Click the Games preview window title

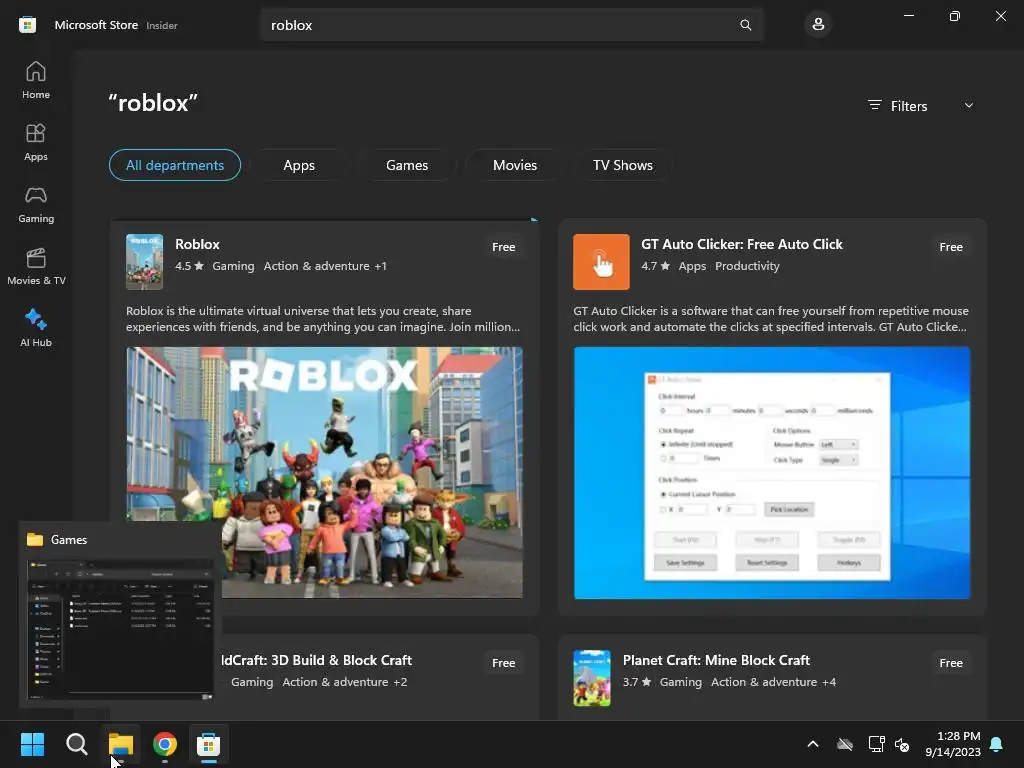pos(69,539)
